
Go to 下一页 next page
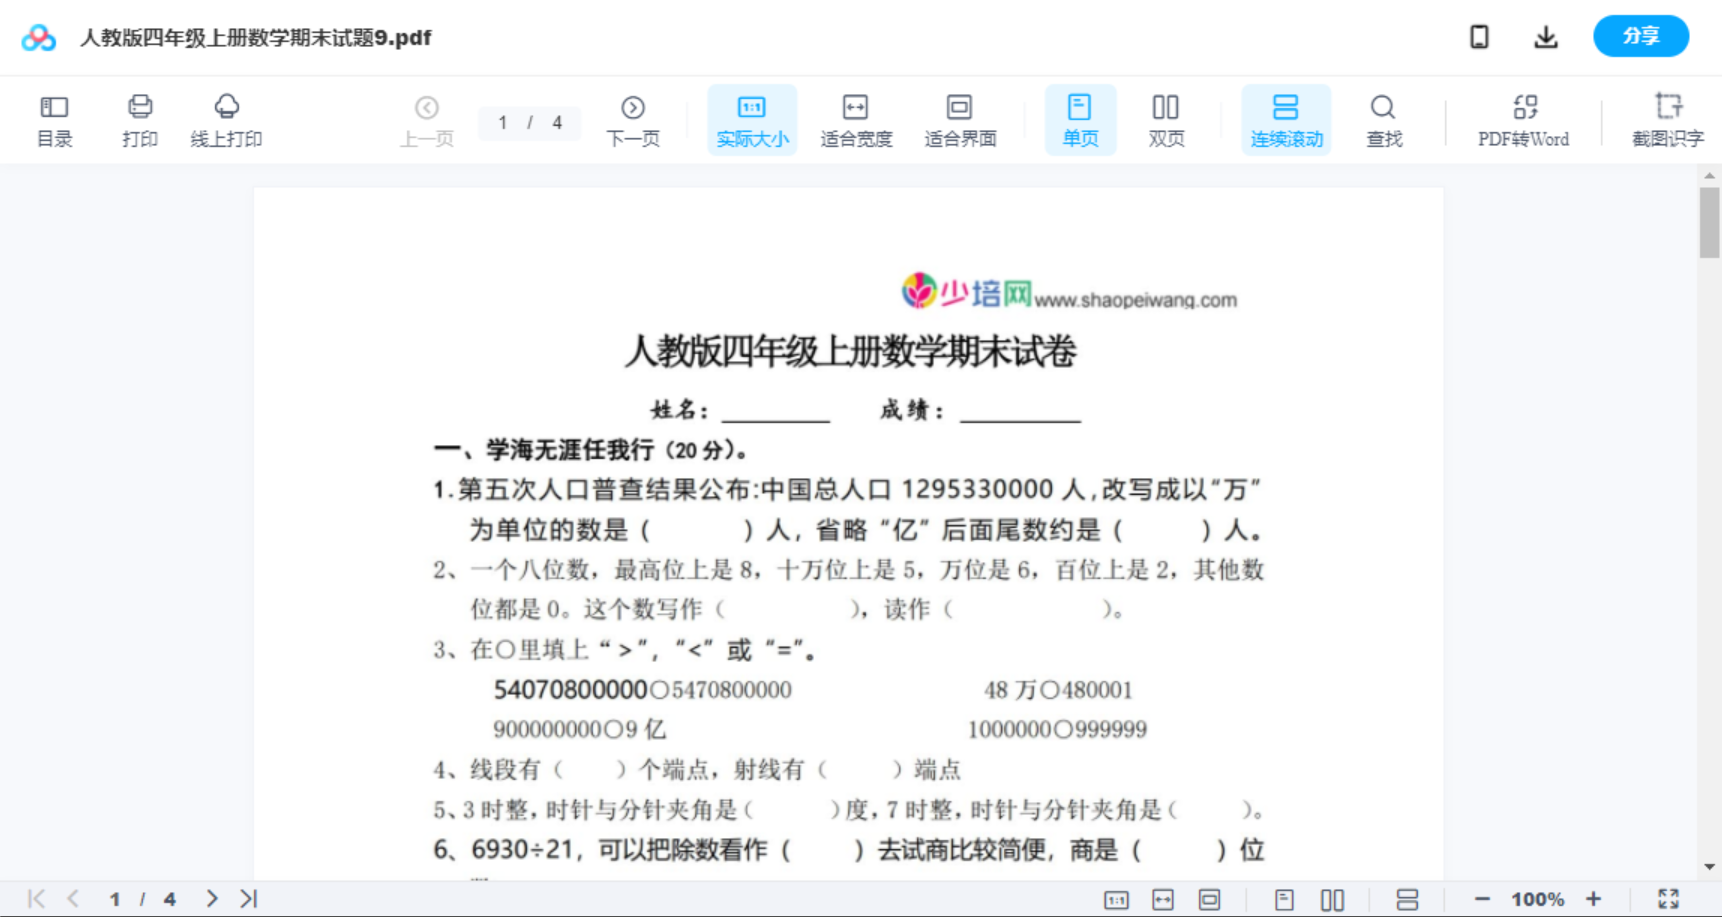[633, 119]
